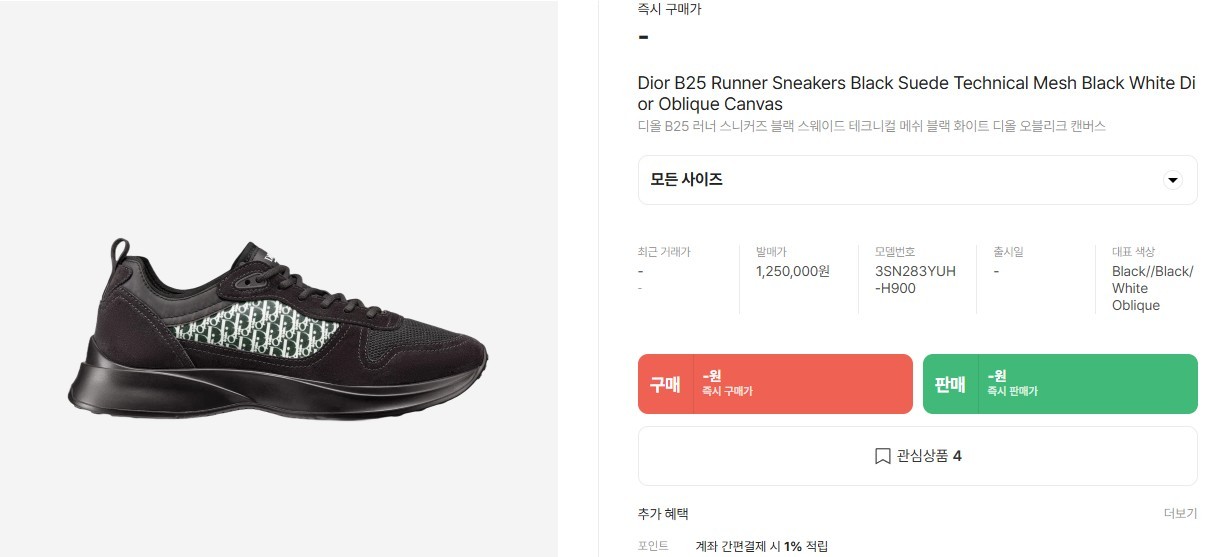Image resolution: width=1231 pixels, height=557 pixels.
Task: Click the 추가 혜택 section heading
Action: 663,514
